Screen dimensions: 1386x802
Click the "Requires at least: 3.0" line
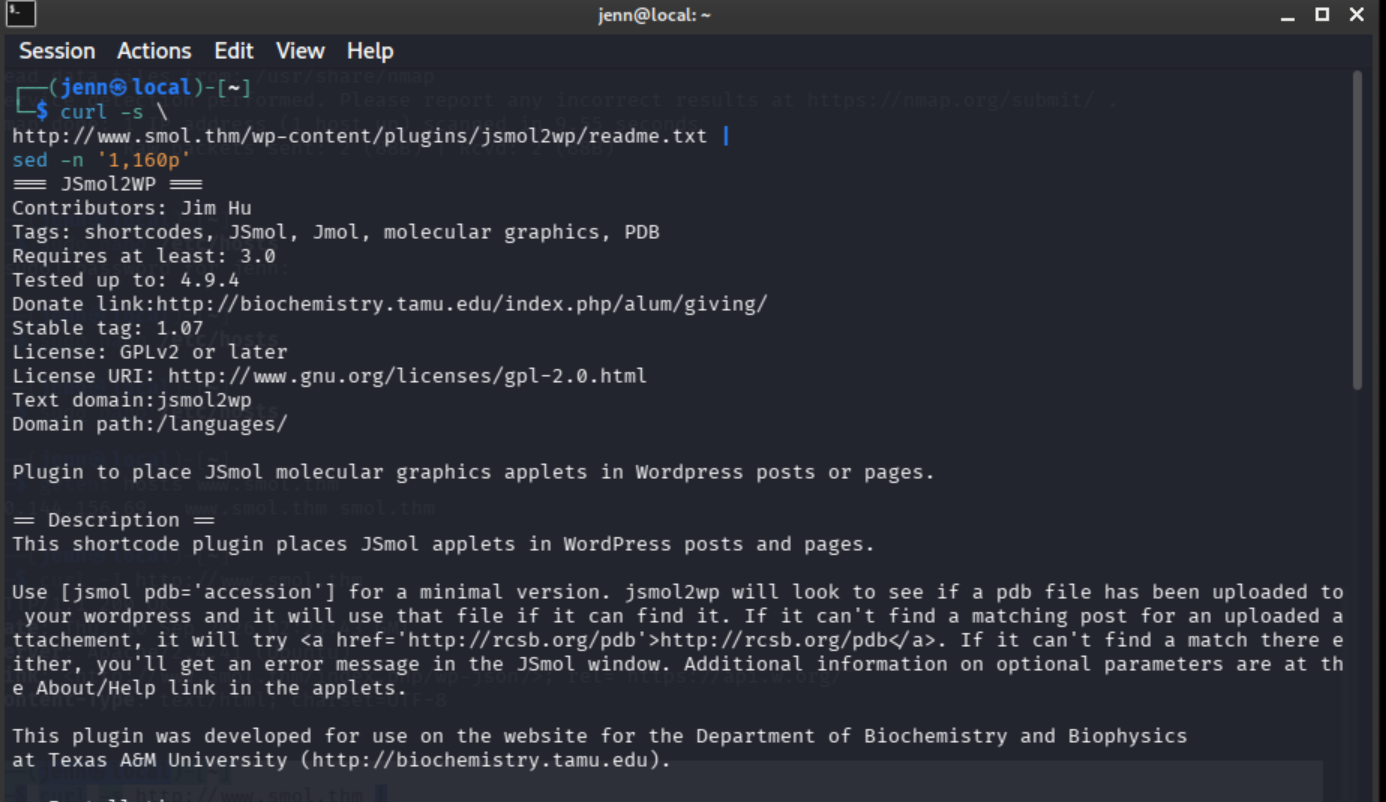point(144,256)
